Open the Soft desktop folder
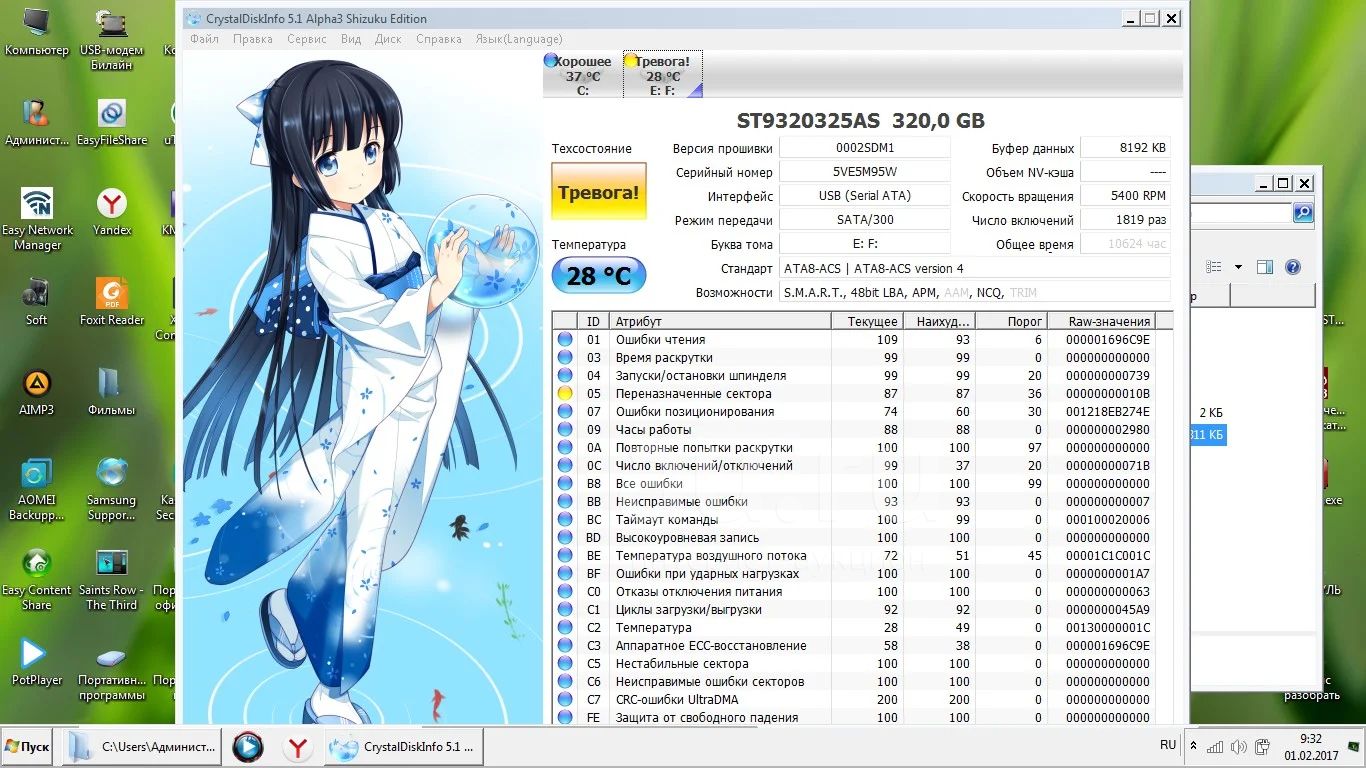1366x768 pixels. point(37,302)
